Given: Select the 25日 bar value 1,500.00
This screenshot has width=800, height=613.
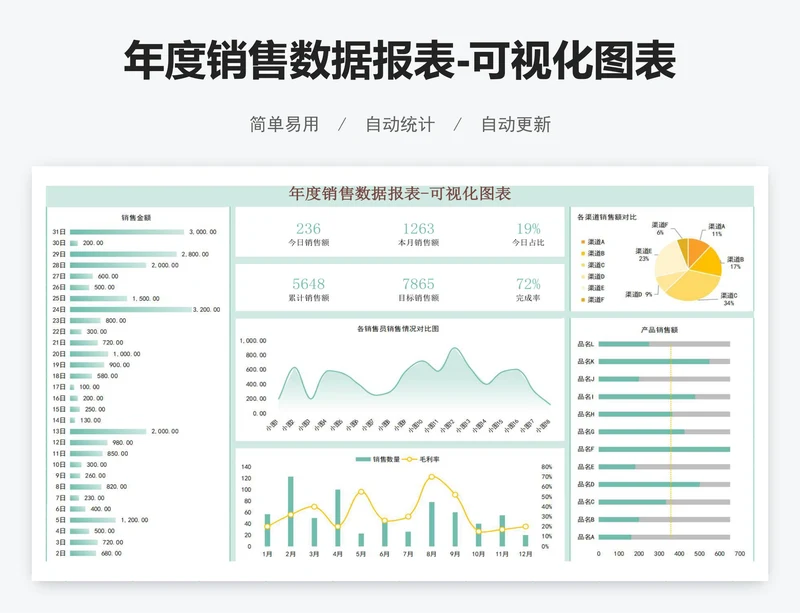Looking at the screenshot, I should (146, 299).
